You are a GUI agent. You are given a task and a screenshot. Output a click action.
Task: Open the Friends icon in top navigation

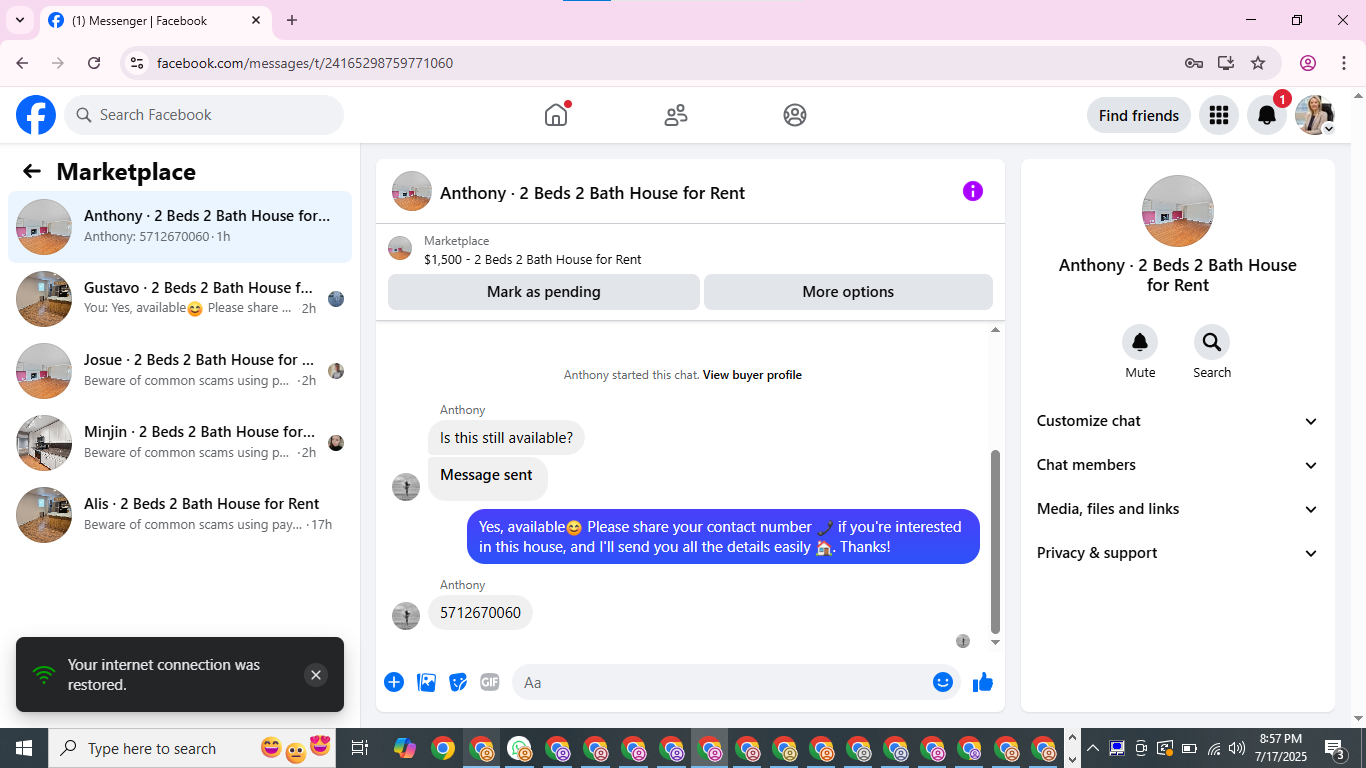click(676, 115)
